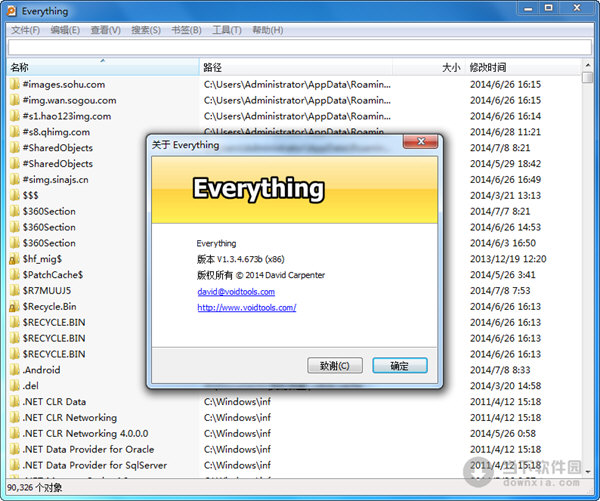This screenshot has width=600, height=501.
Task: Select the .Android folder name
Action: tap(41, 370)
